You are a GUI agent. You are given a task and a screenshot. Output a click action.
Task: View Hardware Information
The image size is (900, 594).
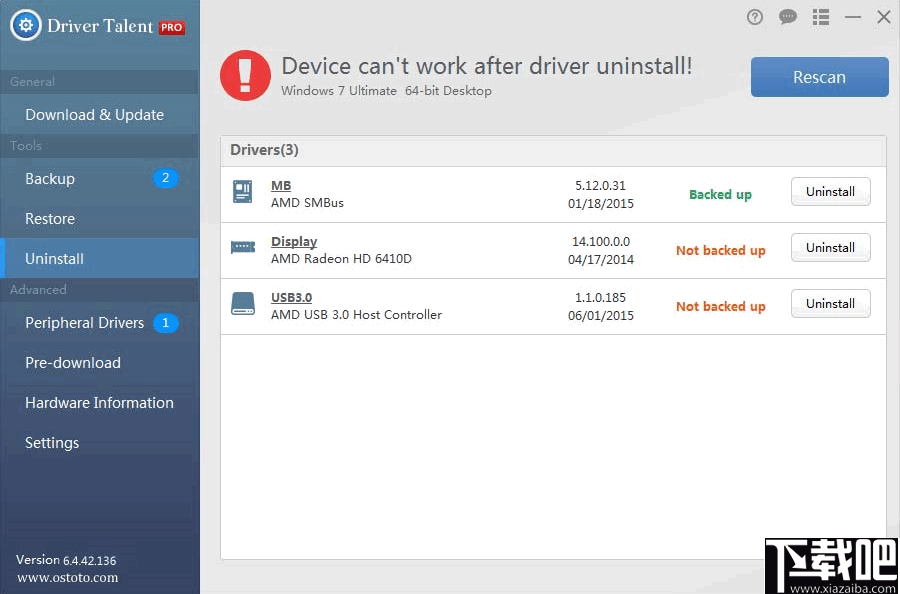tap(98, 403)
